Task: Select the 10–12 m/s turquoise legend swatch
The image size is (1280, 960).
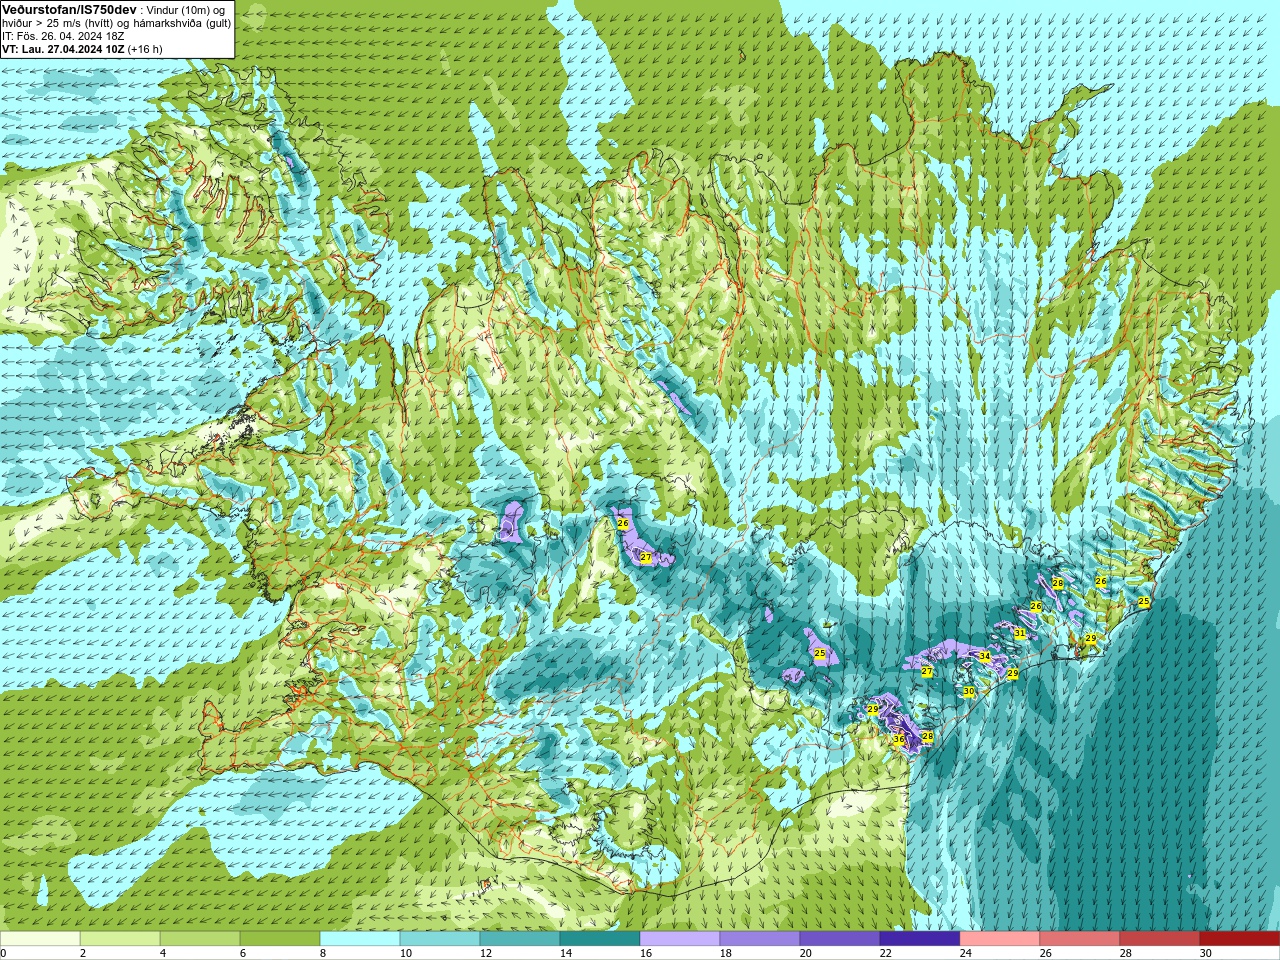Action: pyautogui.click(x=440, y=939)
